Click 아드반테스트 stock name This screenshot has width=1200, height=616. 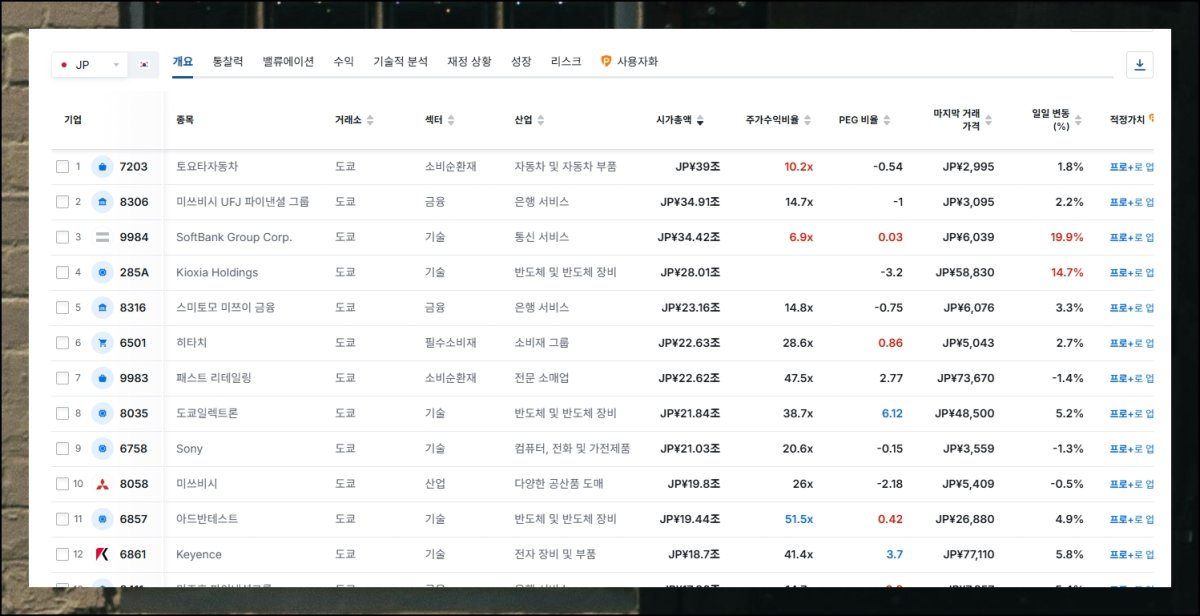coord(207,519)
